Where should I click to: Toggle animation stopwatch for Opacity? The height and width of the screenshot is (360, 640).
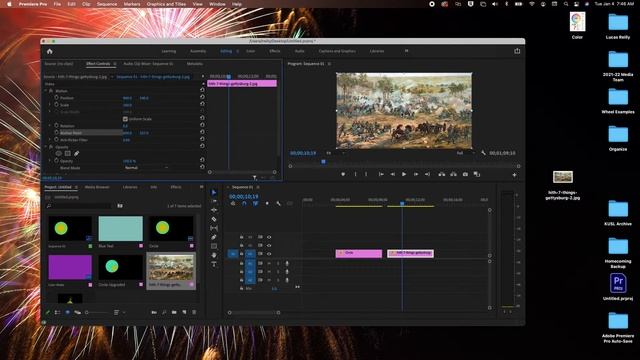click(x=57, y=161)
